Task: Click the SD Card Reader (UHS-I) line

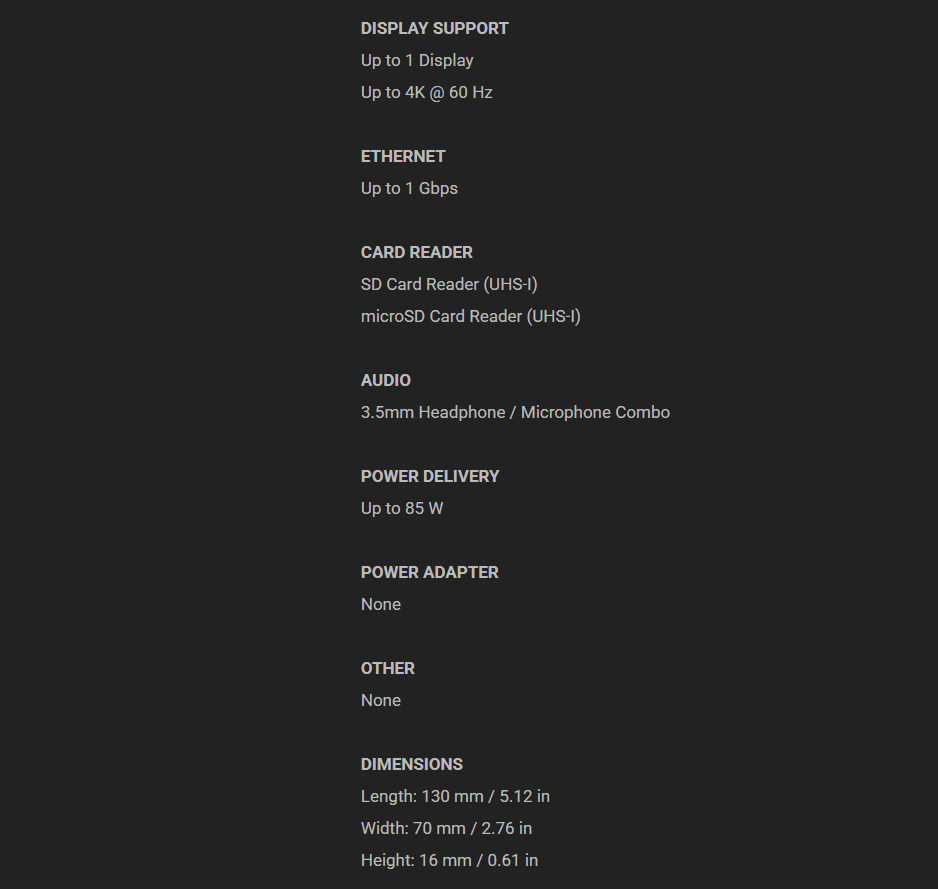Action: (449, 284)
